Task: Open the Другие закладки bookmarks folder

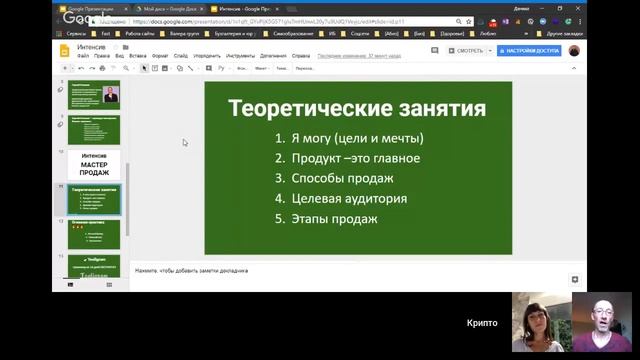Action: pyautogui.click(x=560, y=34)
